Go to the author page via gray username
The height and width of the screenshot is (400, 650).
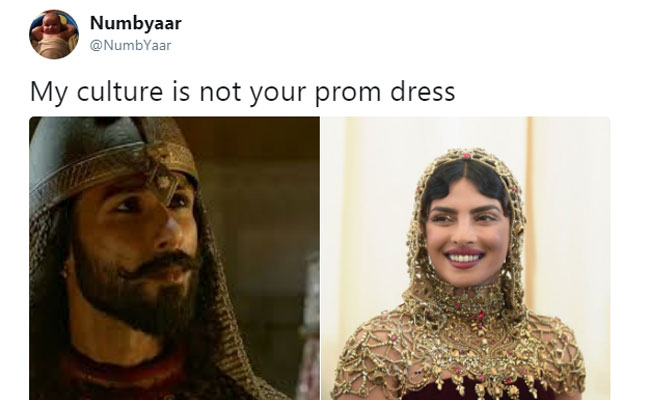tap(131, 45)
